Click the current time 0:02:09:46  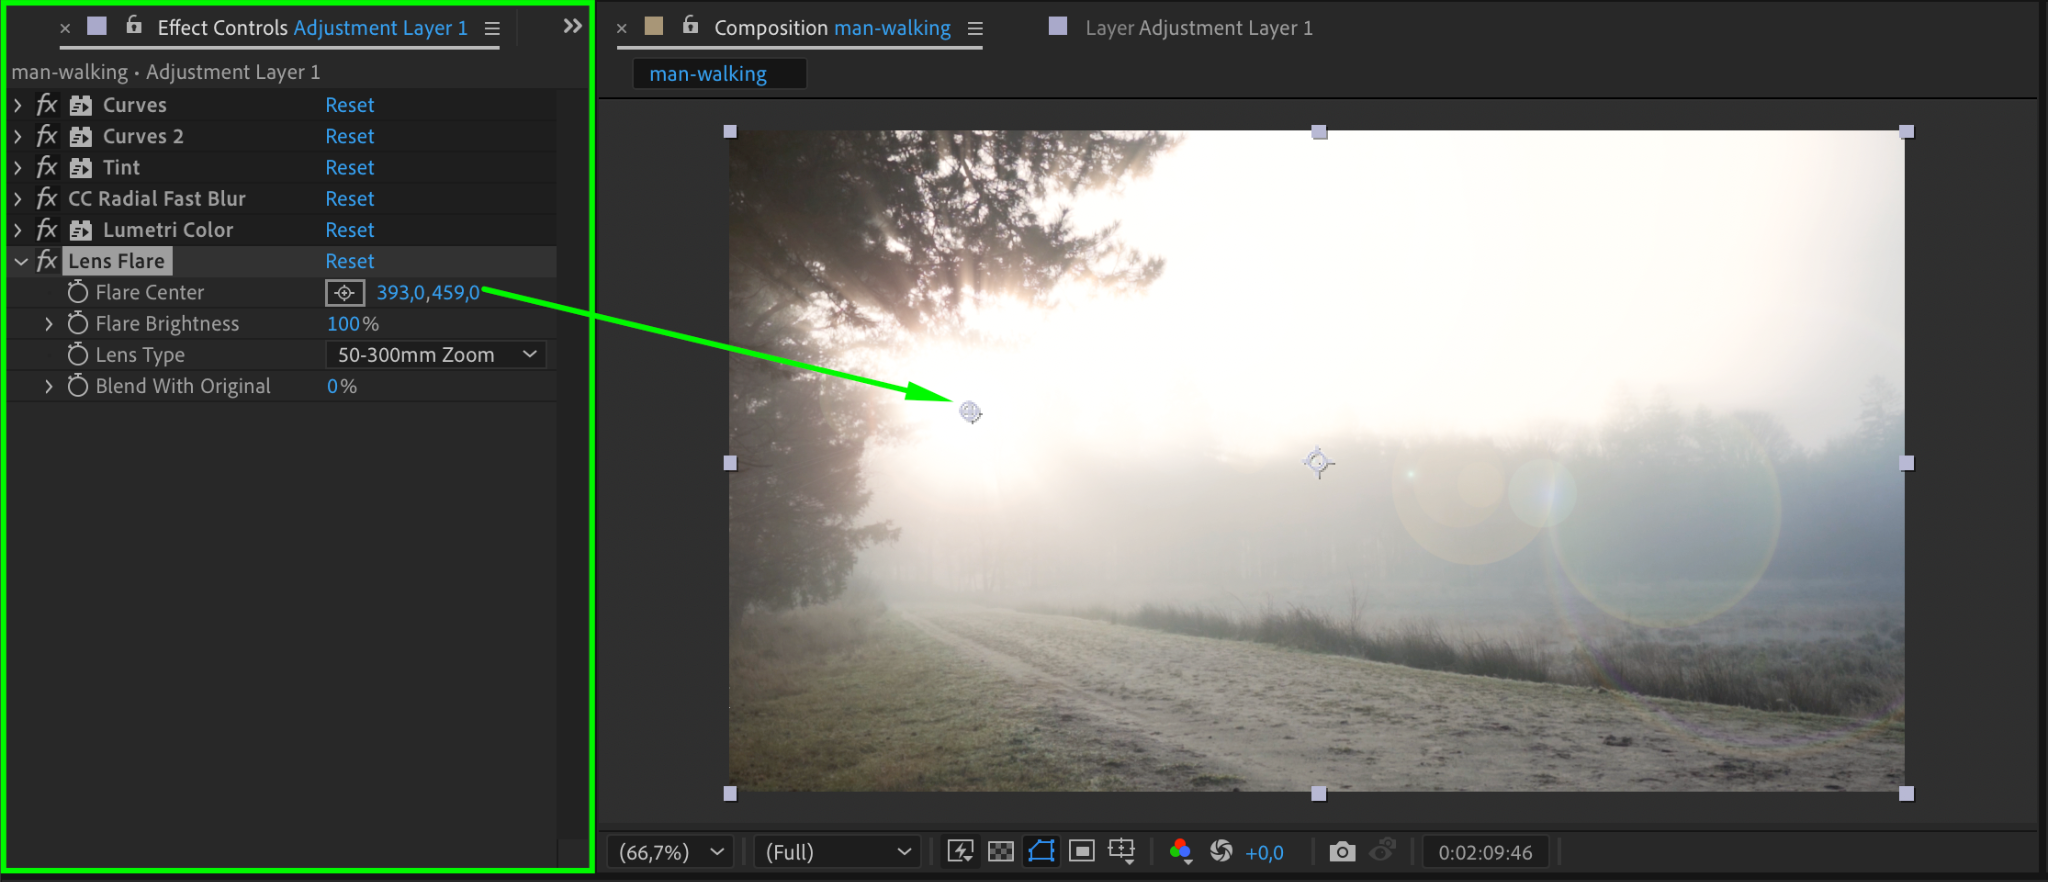pyautogui.click(x=1485, y=852)
